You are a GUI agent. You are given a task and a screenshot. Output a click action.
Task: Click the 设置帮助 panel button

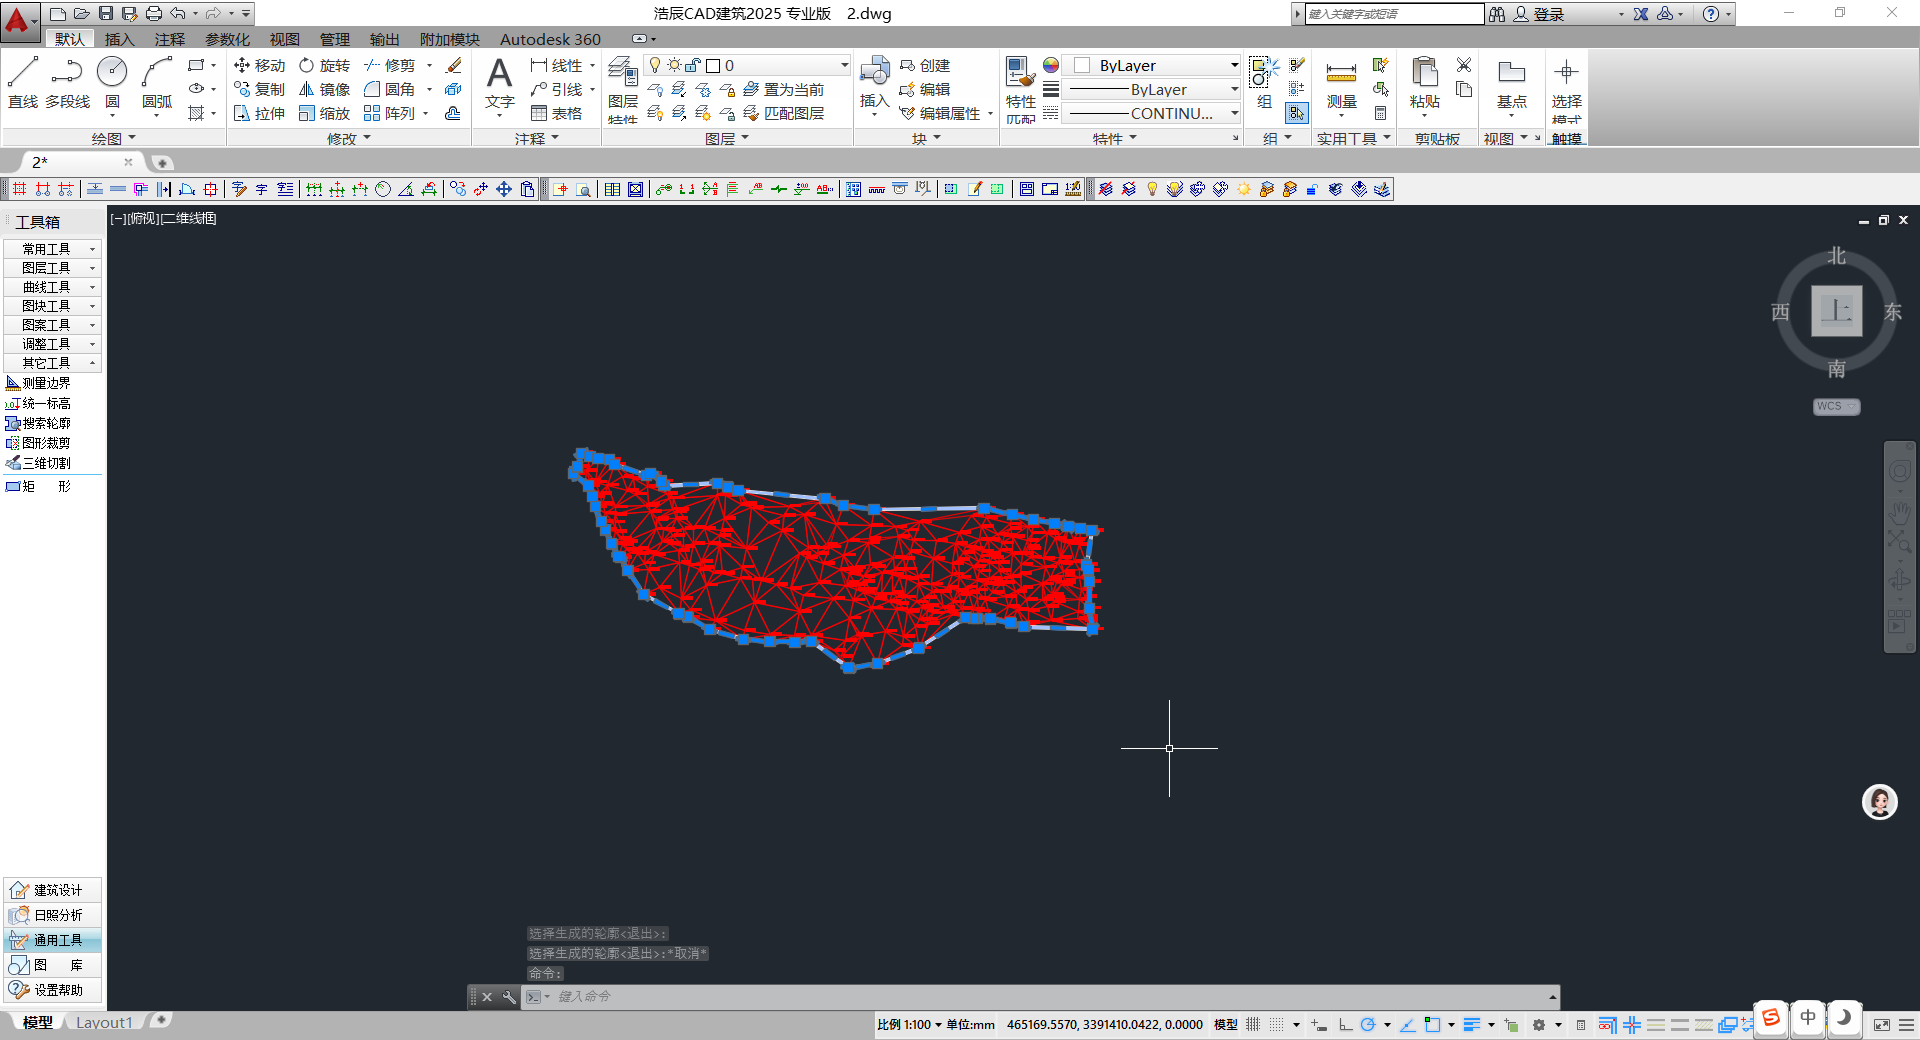pyautogui.click(x=52, y=990)
